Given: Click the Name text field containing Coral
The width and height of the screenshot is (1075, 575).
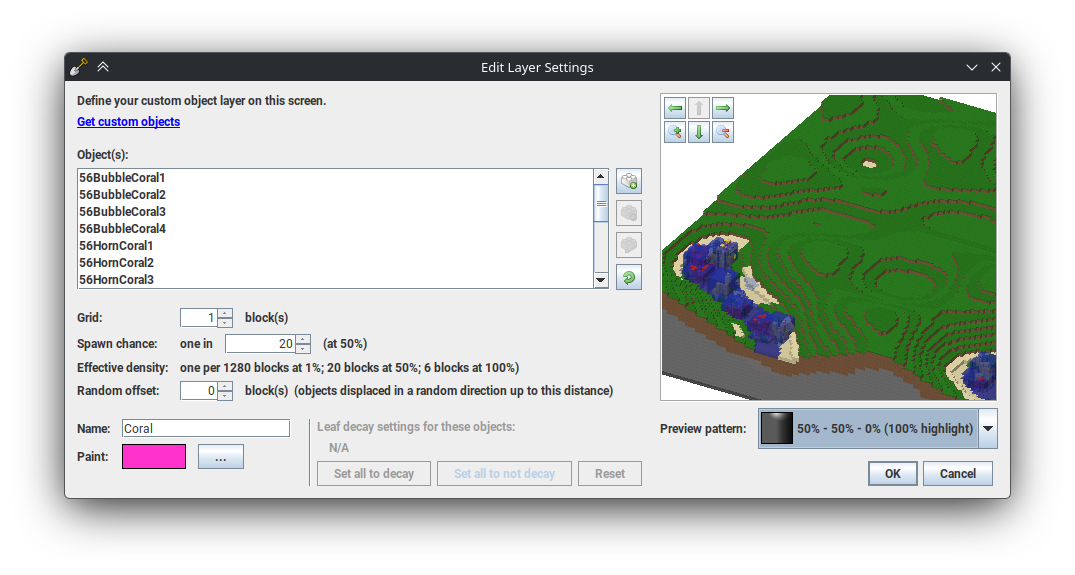Looking at the screenshot, I should (x=205, y=428).
